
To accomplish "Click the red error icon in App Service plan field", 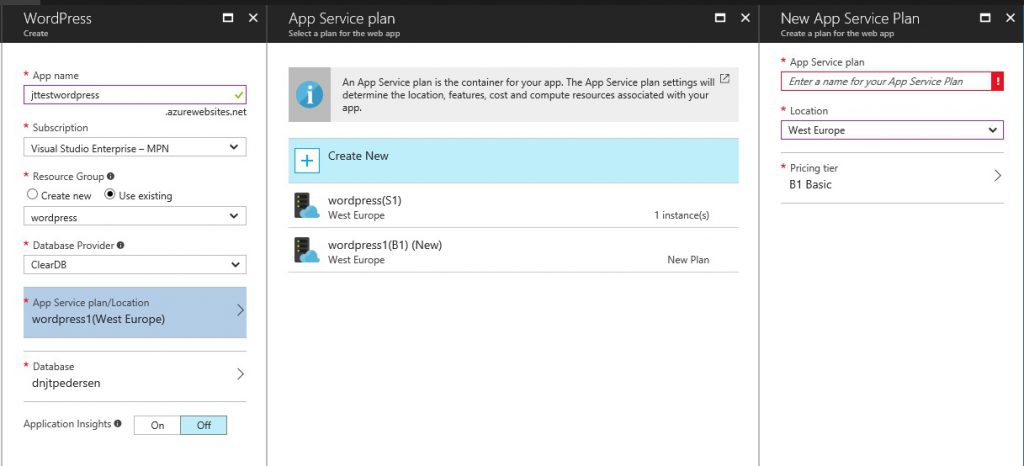I will point(997,81).
